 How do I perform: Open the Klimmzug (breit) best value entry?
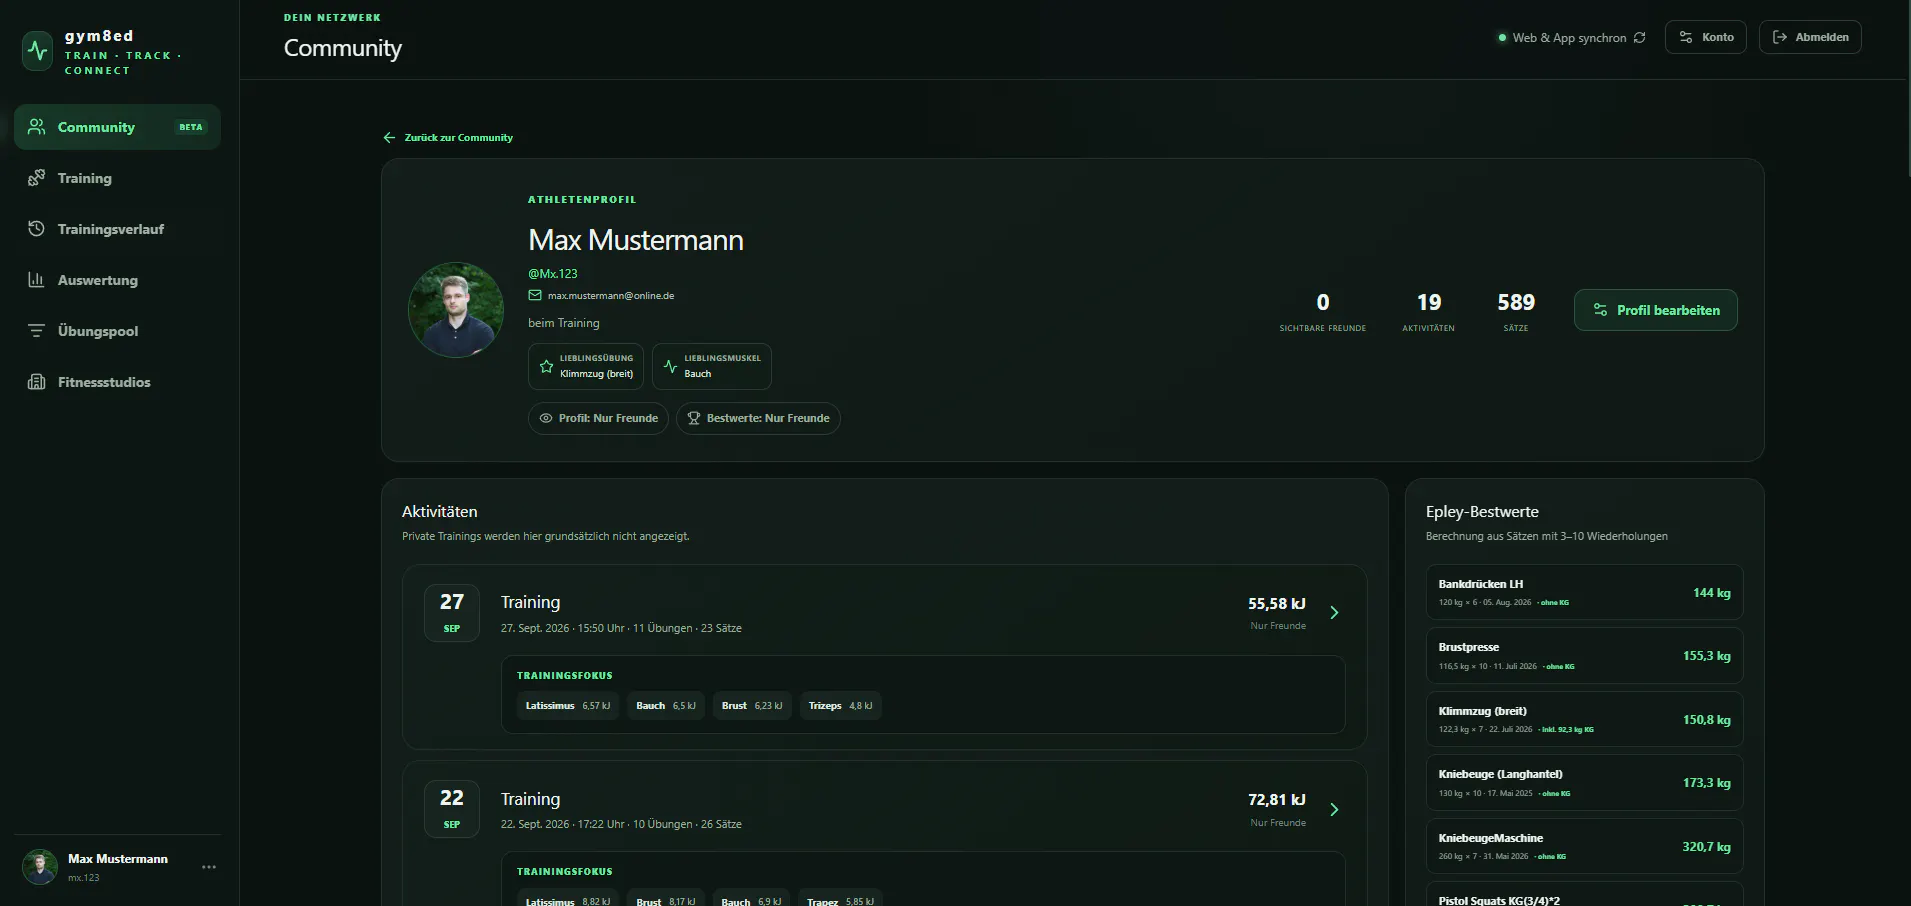[1584, 719]
